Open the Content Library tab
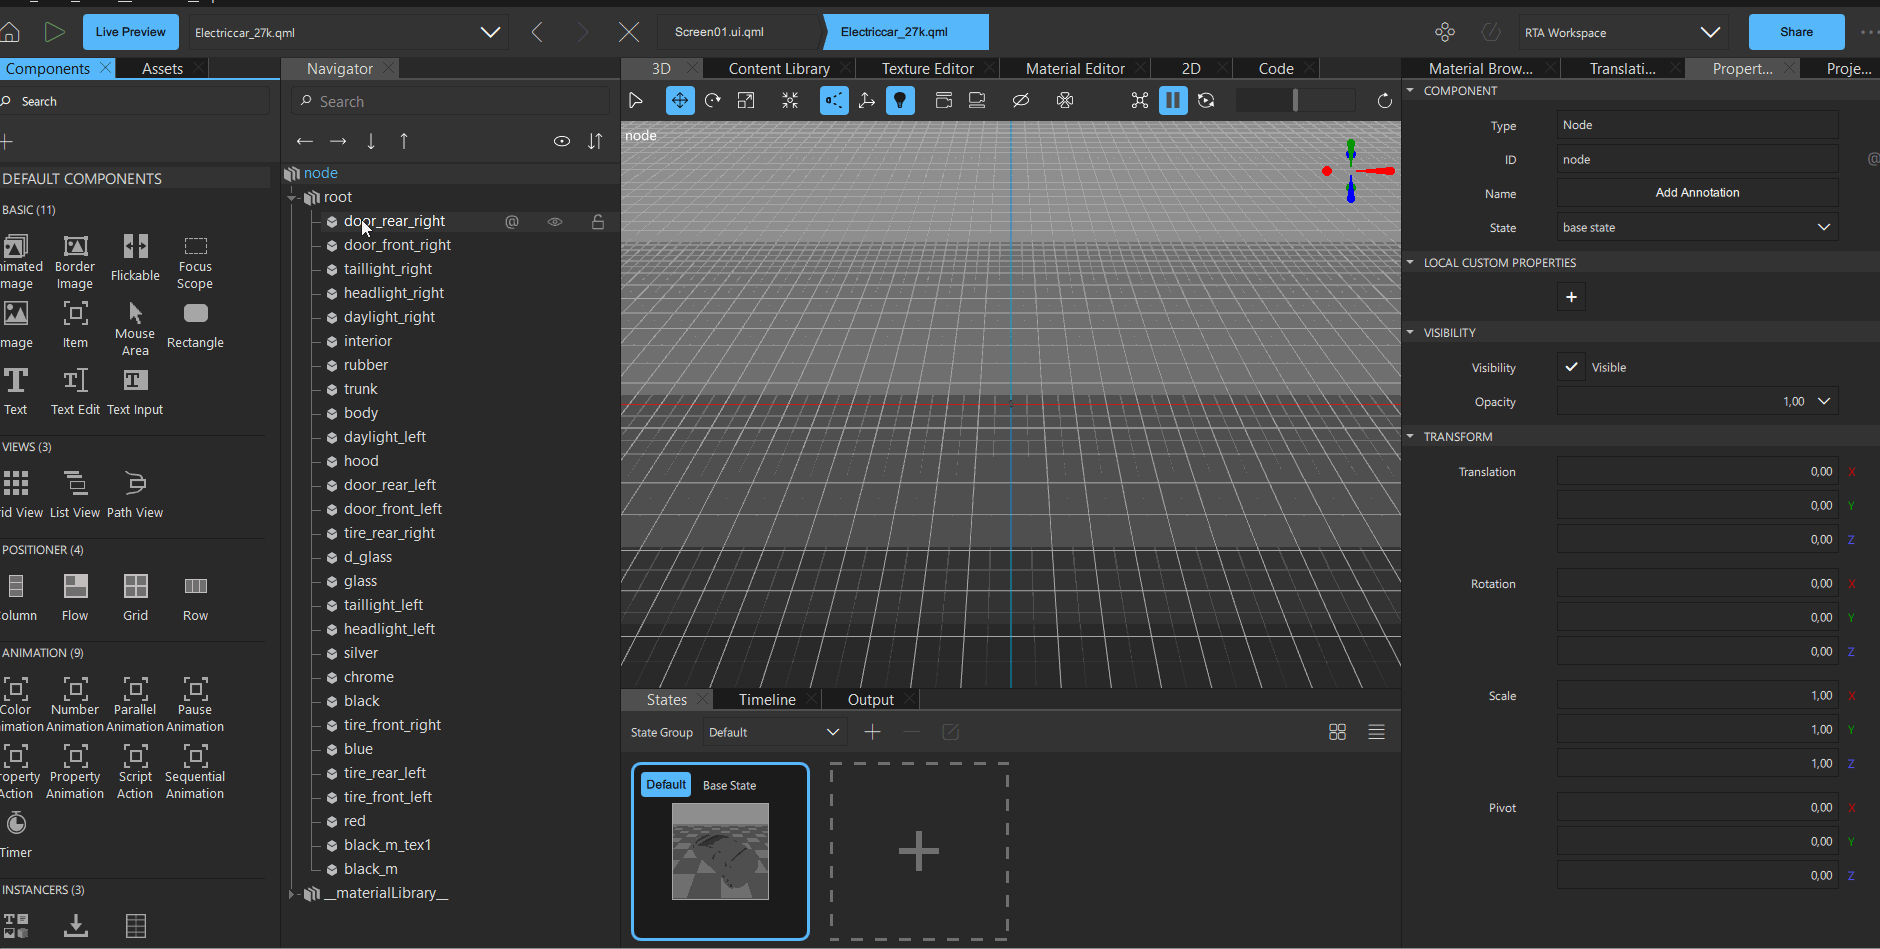Screen dimensions: 1880x949 (x=779, y=68)
